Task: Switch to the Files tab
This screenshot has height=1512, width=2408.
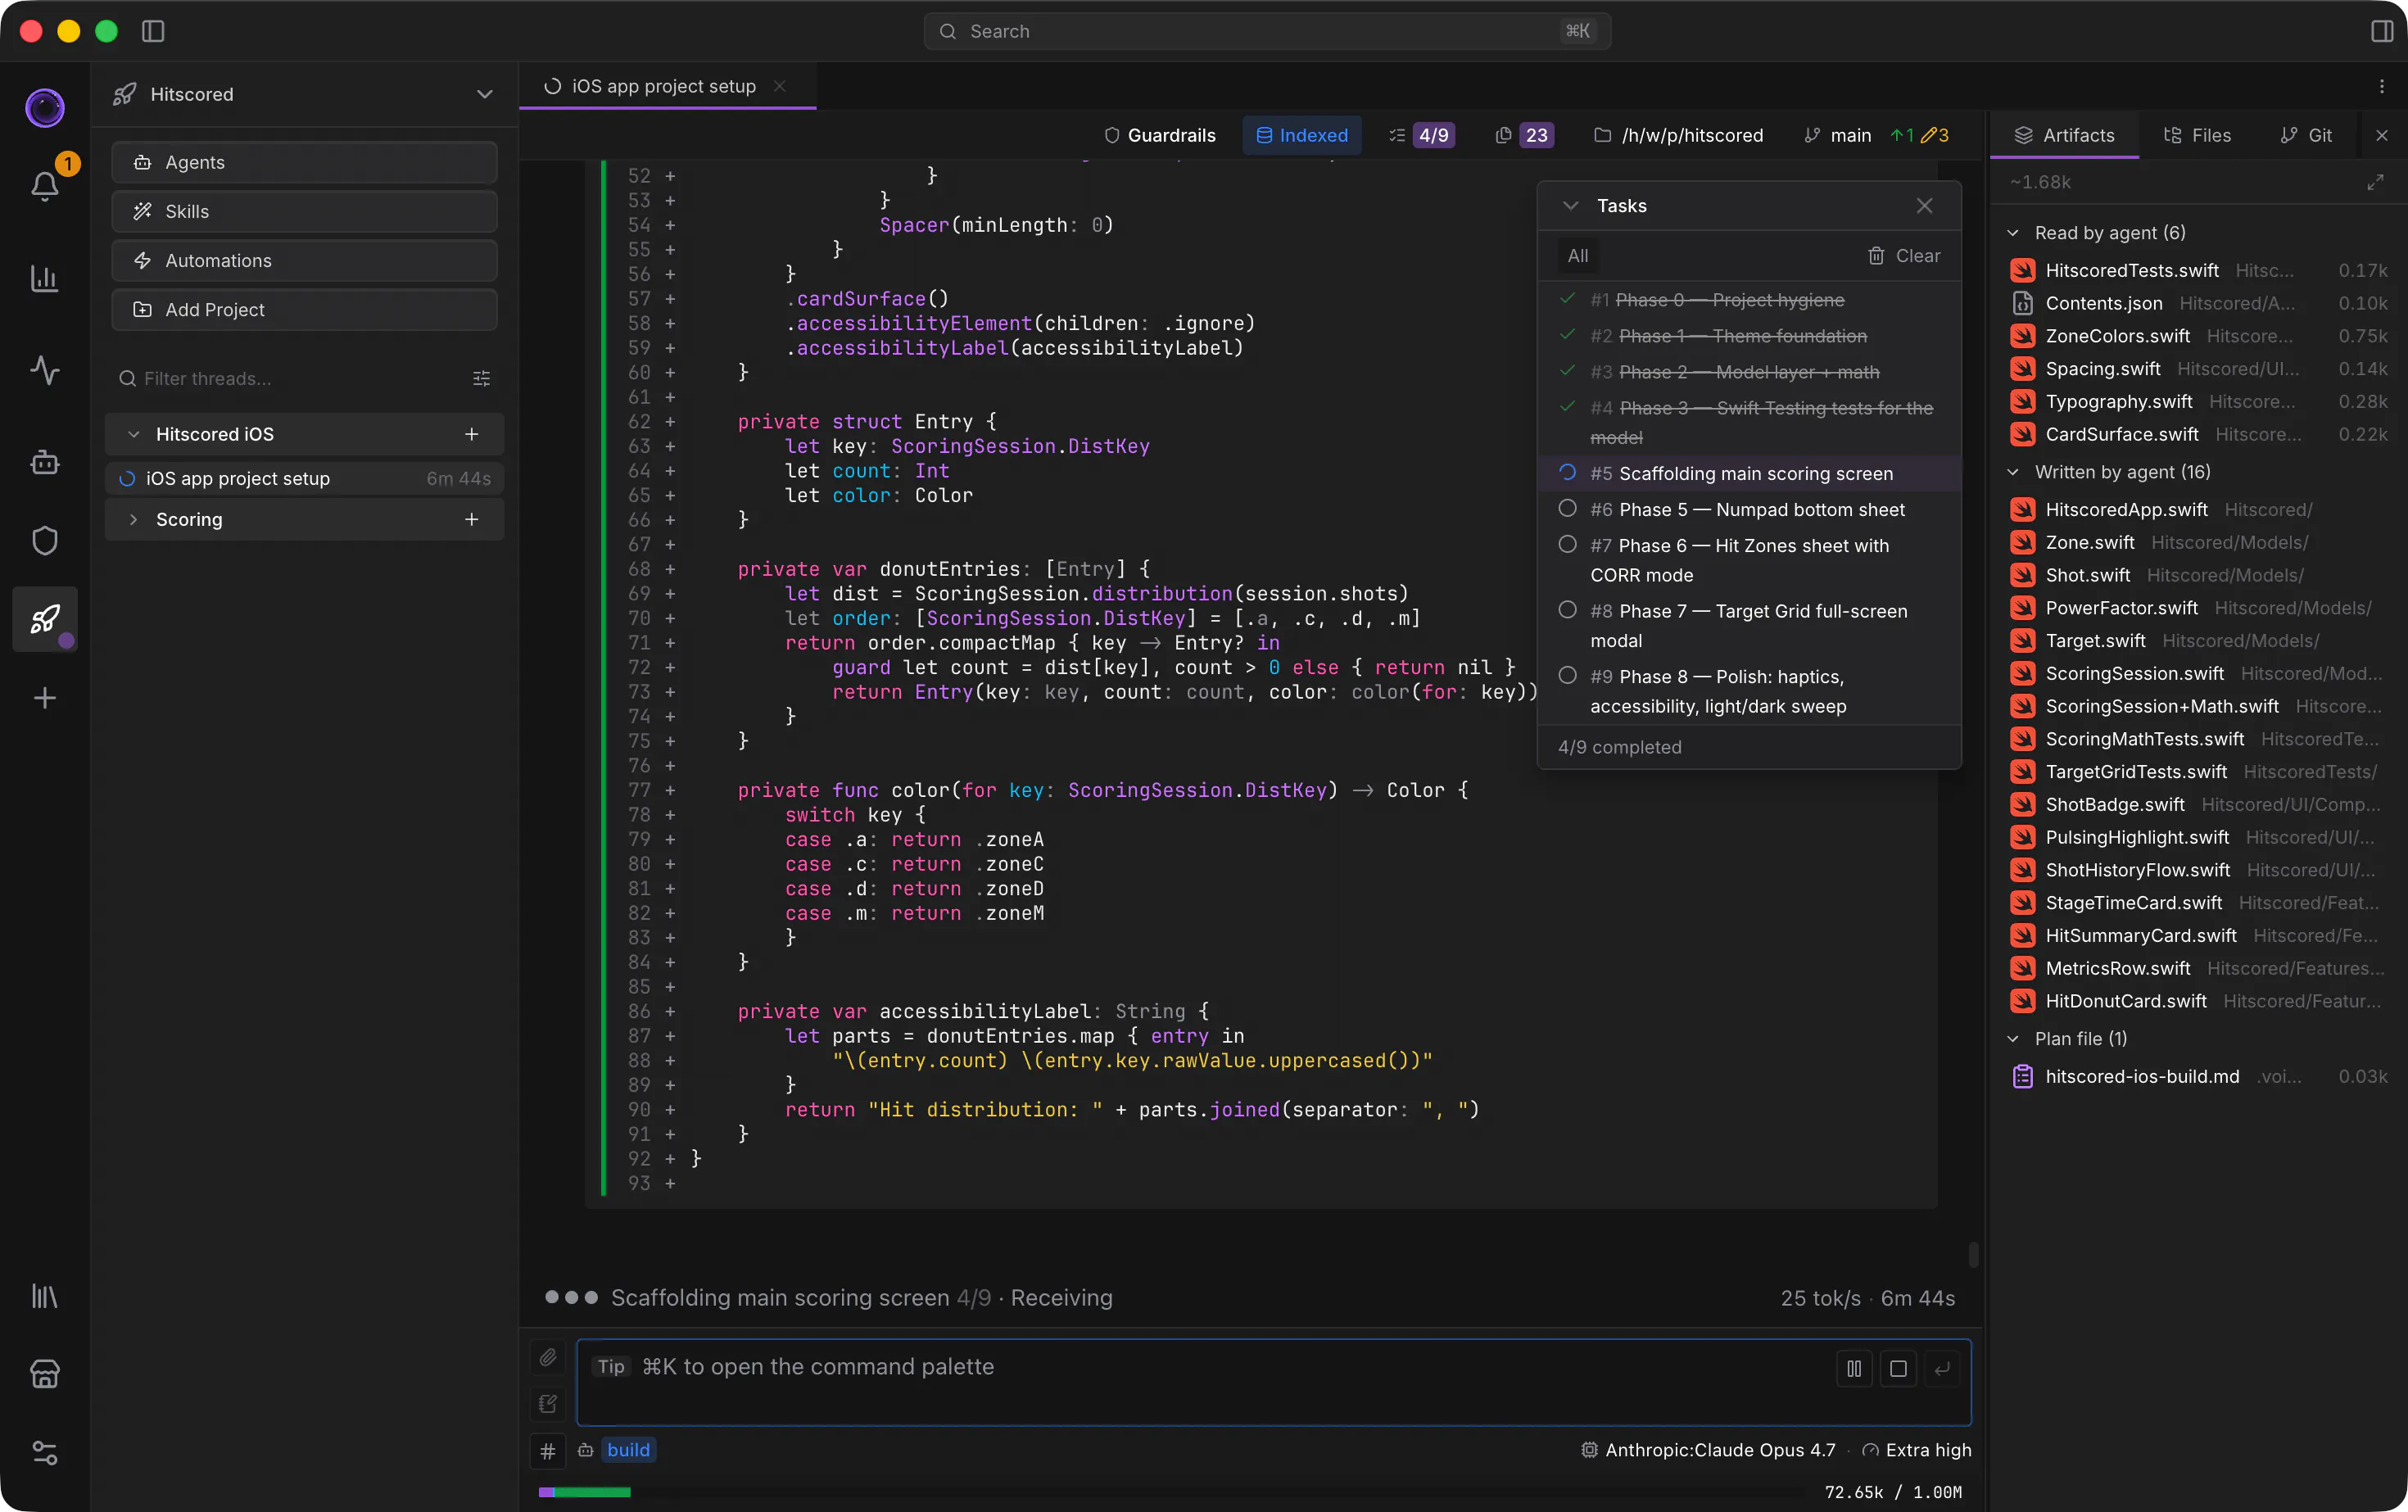Action: point(2197,135)
